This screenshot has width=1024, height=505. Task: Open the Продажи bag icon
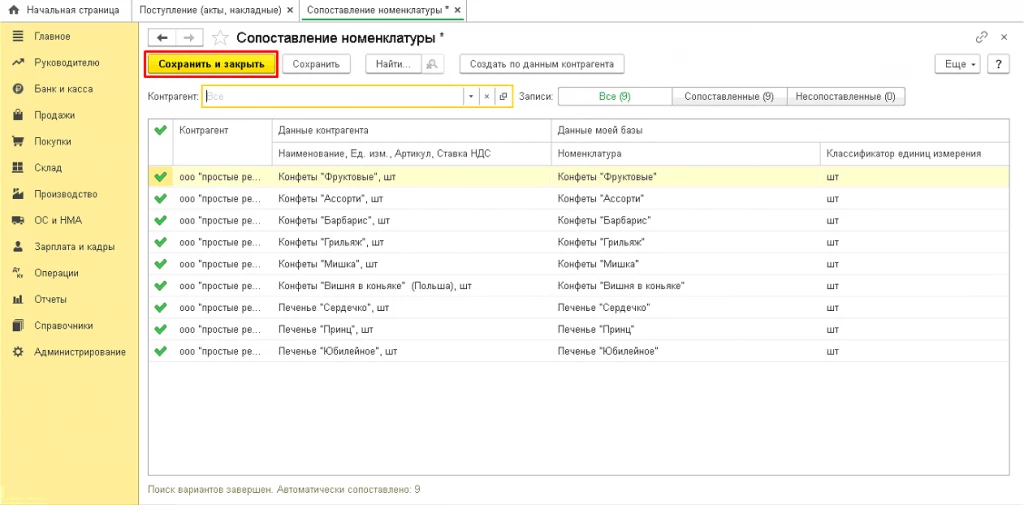coord(18,116)
